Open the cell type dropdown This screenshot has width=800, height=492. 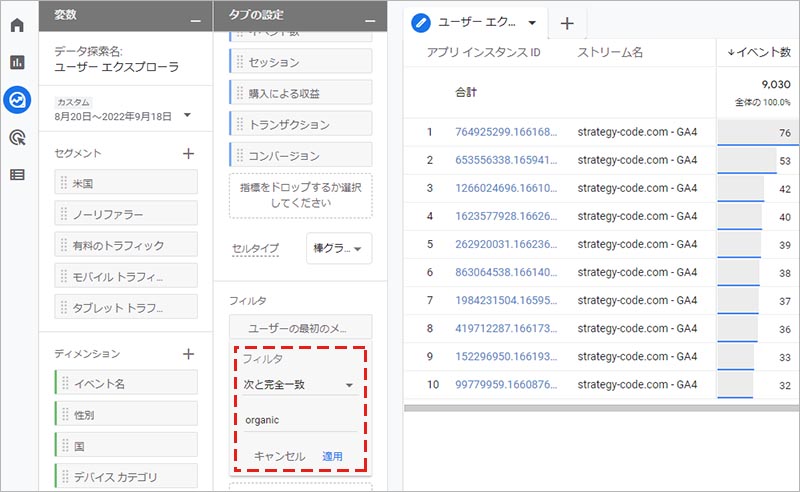[x=339, y=249]
